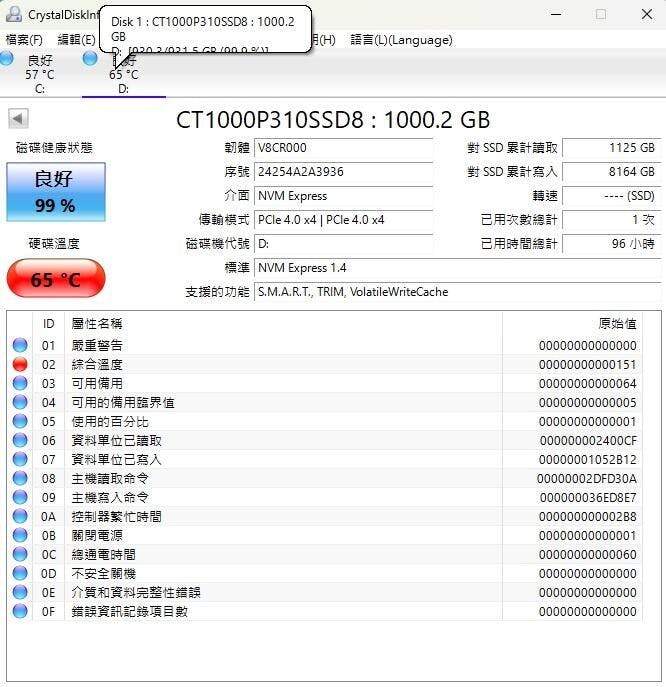This screenshot has width=666, height=687.
Task: Click the CrystalDiskInfo app icon in title bar
Action: (x=14, y=14)
